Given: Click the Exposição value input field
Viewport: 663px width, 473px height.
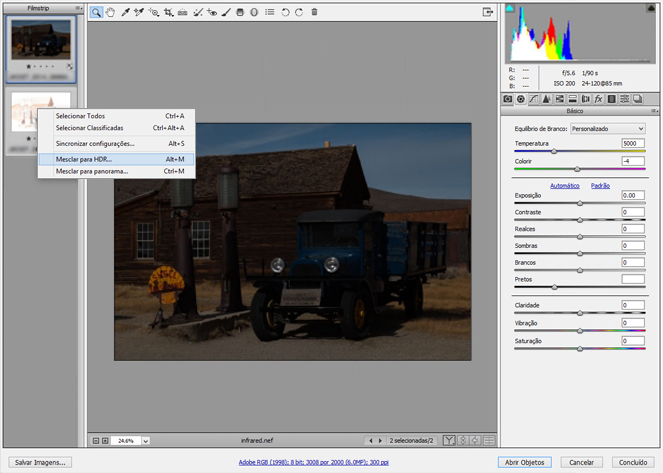Looking at the screenshot, I should point(632,196).
